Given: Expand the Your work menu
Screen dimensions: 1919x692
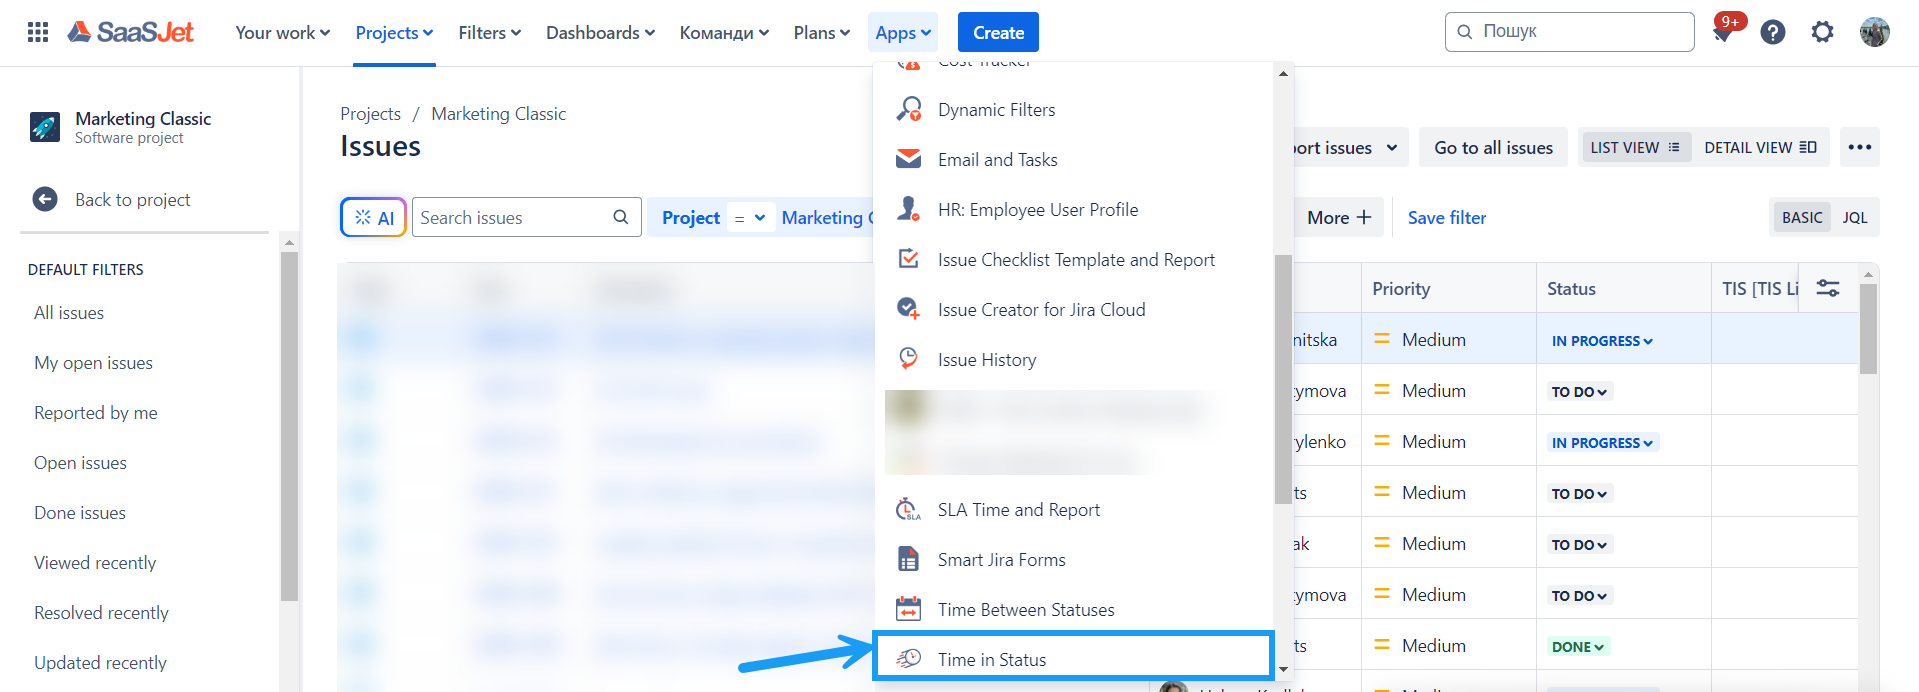Looking at the screenshot, I should [282, 32].
